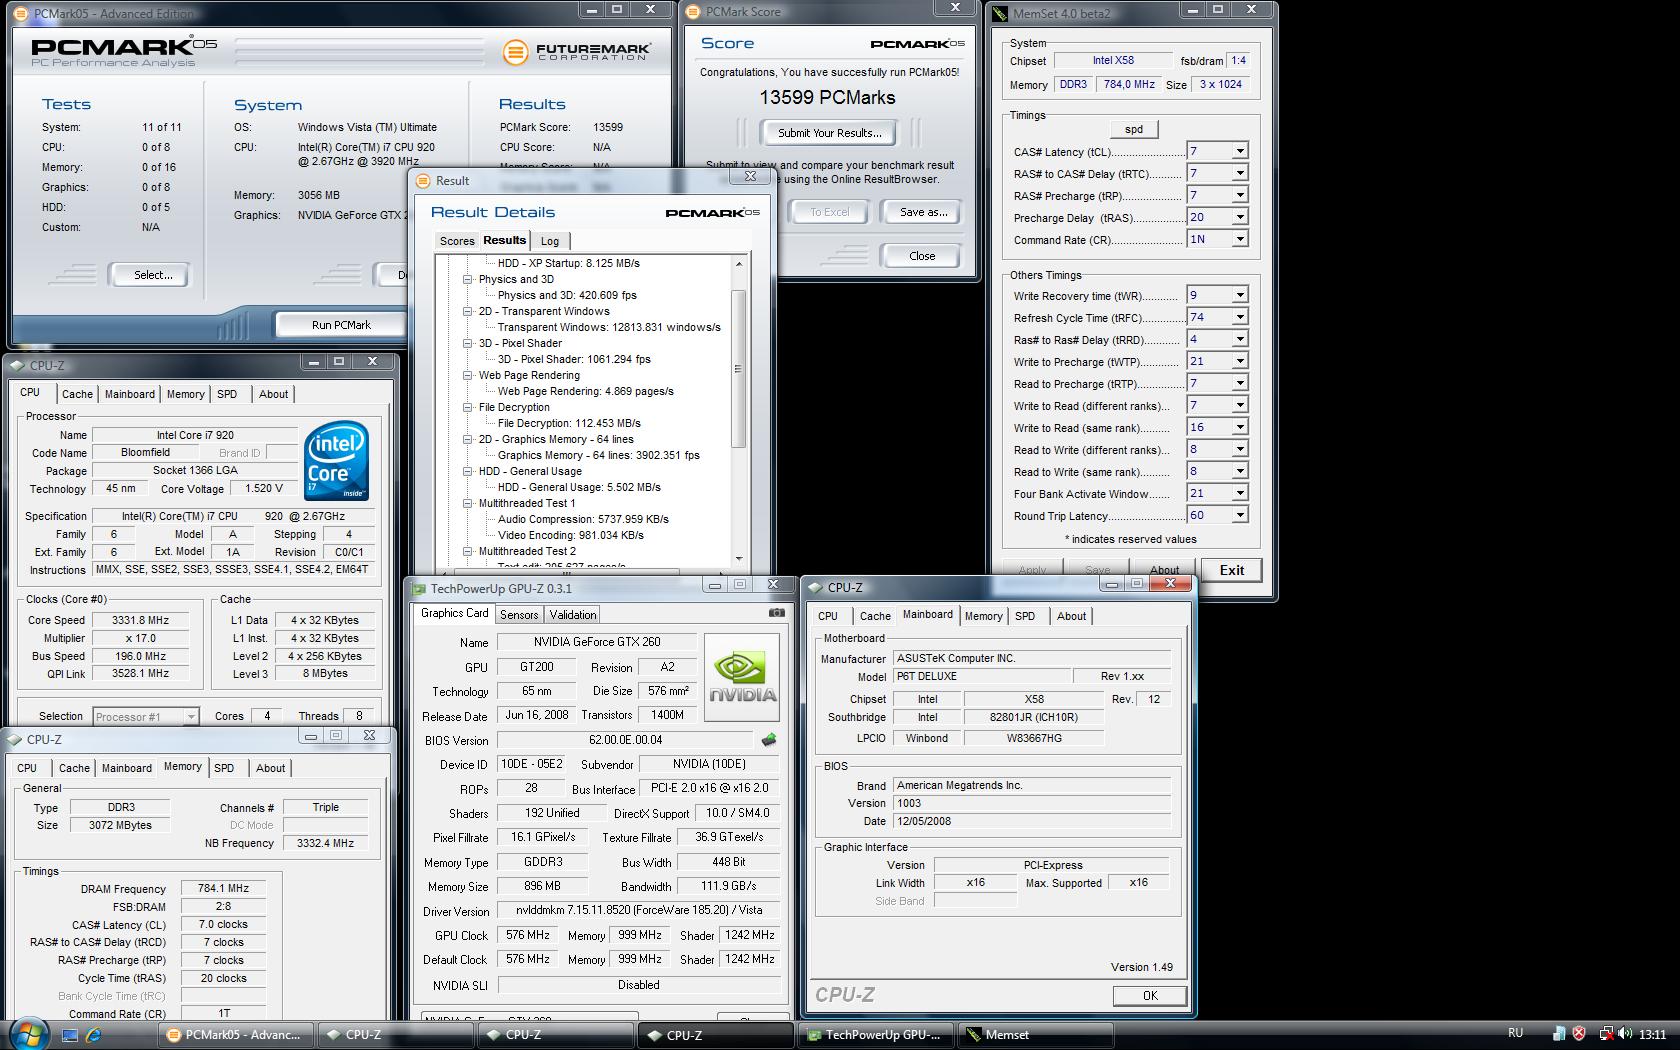Click the About button in MemSet
Screen dimensions: 1680x1050
point(1164,570)
